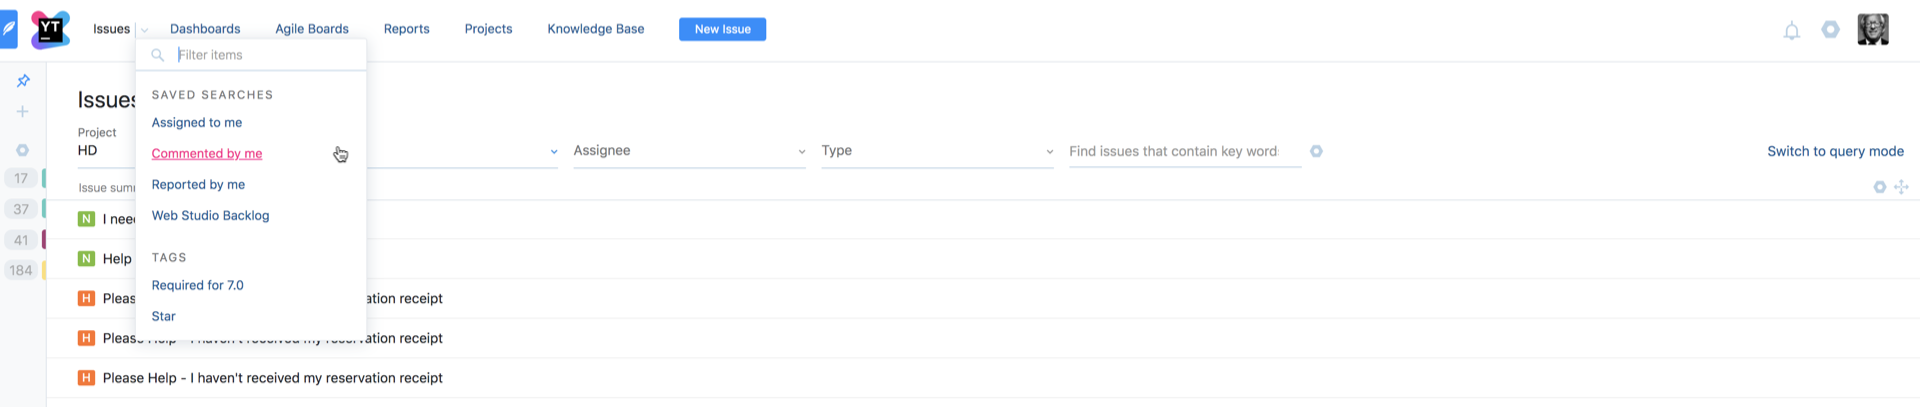Focus the 'Filter items' search field
This screenshot has height=407, width=1920.
(265, 55)
